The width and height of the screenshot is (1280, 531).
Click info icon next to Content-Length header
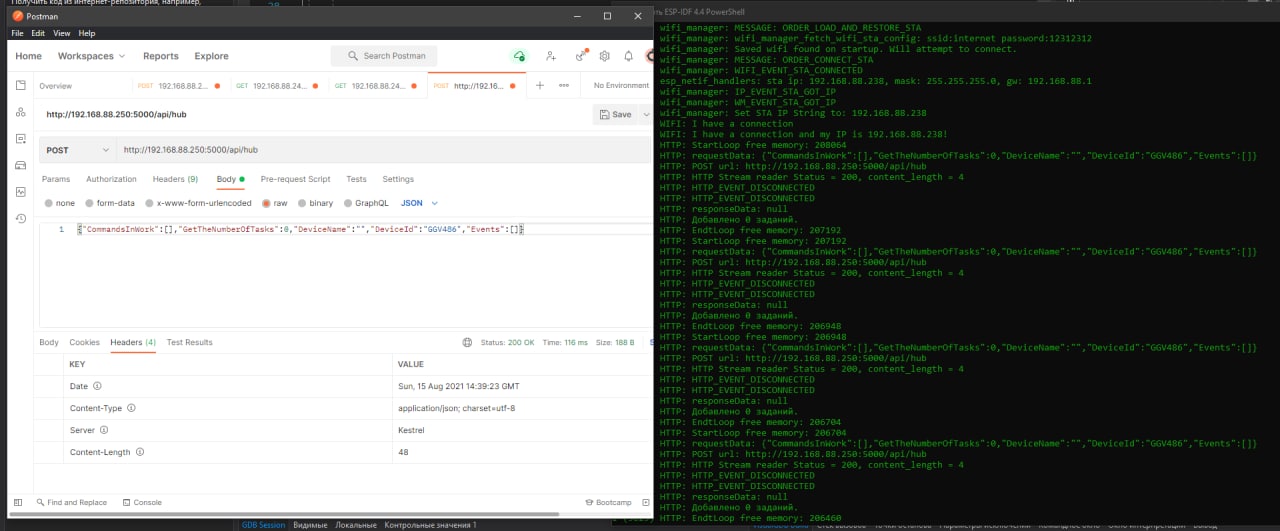click(139, 452)
